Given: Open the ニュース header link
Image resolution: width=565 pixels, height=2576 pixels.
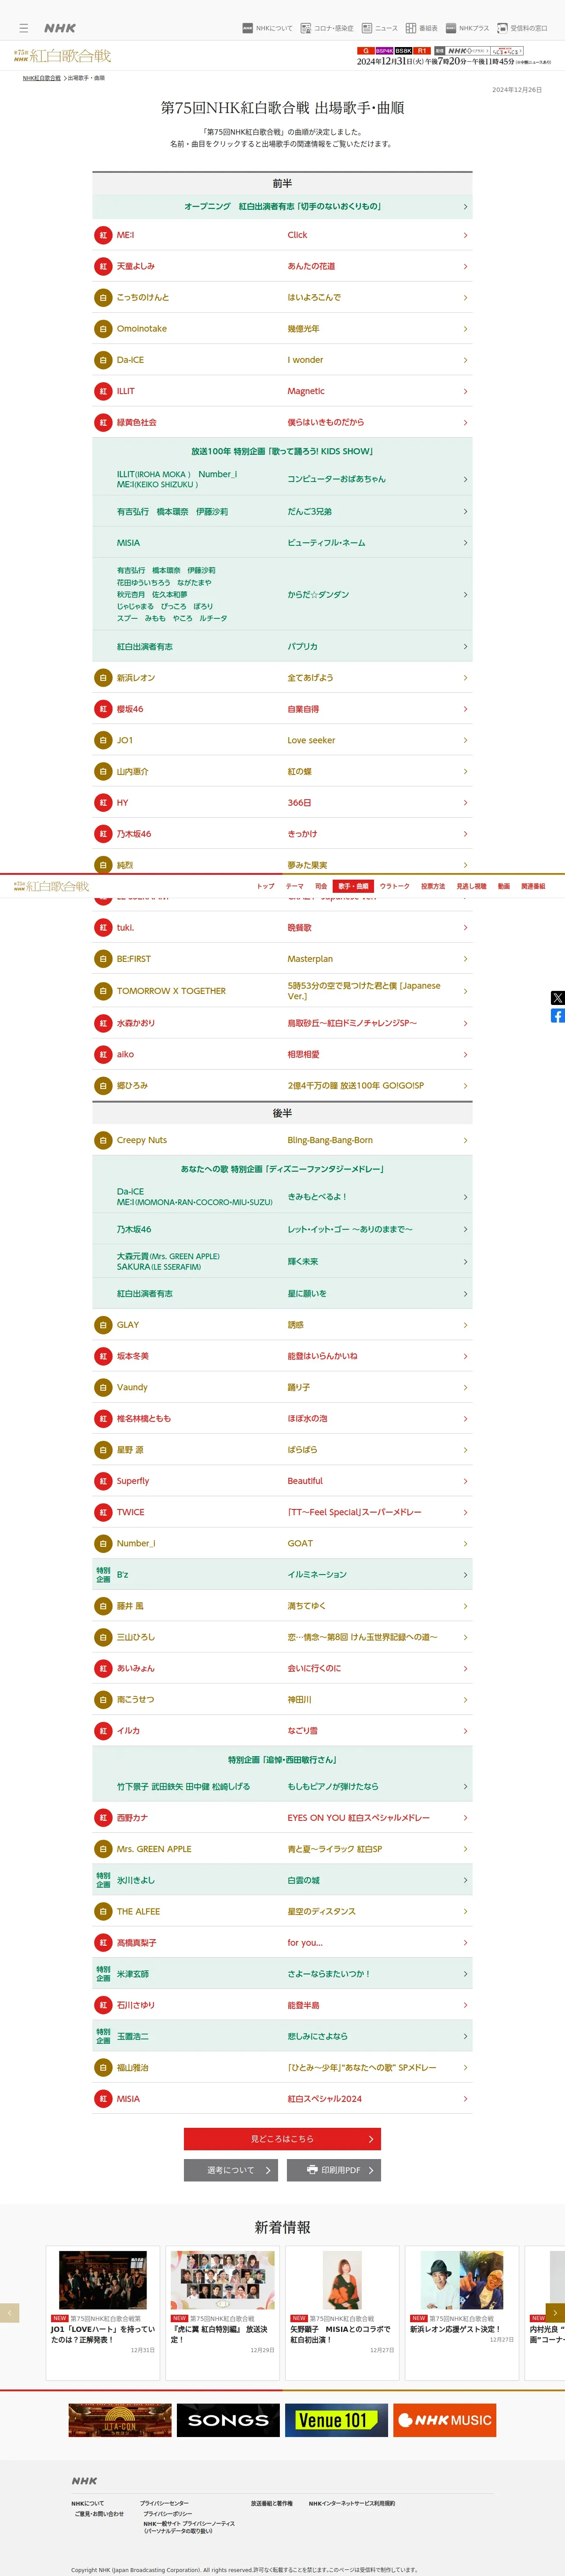Looking at the screenshot, I should pyautogui.click(x=380, y=28).
